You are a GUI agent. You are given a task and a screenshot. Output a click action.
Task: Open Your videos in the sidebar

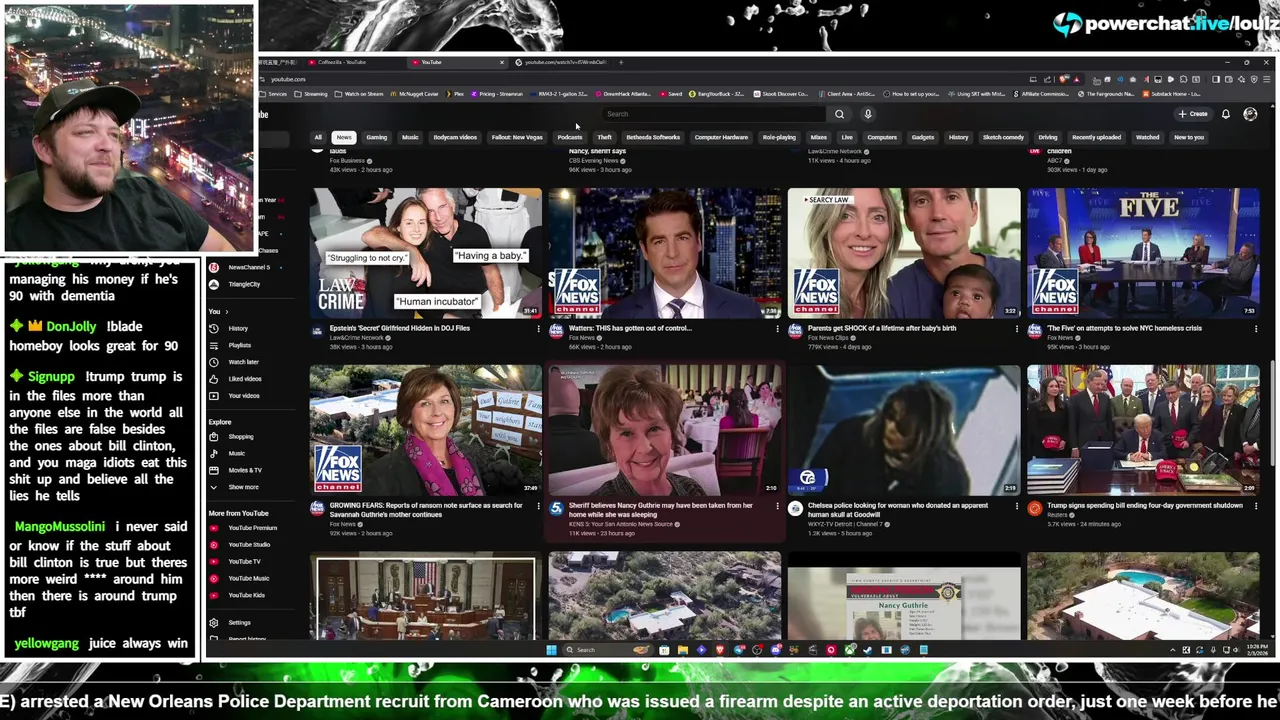click(x=243, y=396)
